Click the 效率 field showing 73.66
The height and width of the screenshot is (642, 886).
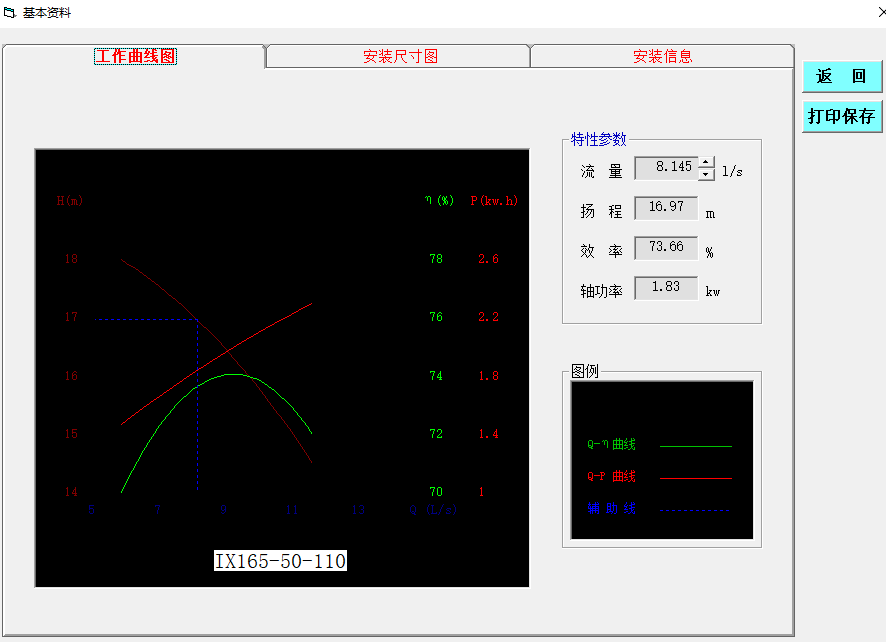[x=666, y=248]
